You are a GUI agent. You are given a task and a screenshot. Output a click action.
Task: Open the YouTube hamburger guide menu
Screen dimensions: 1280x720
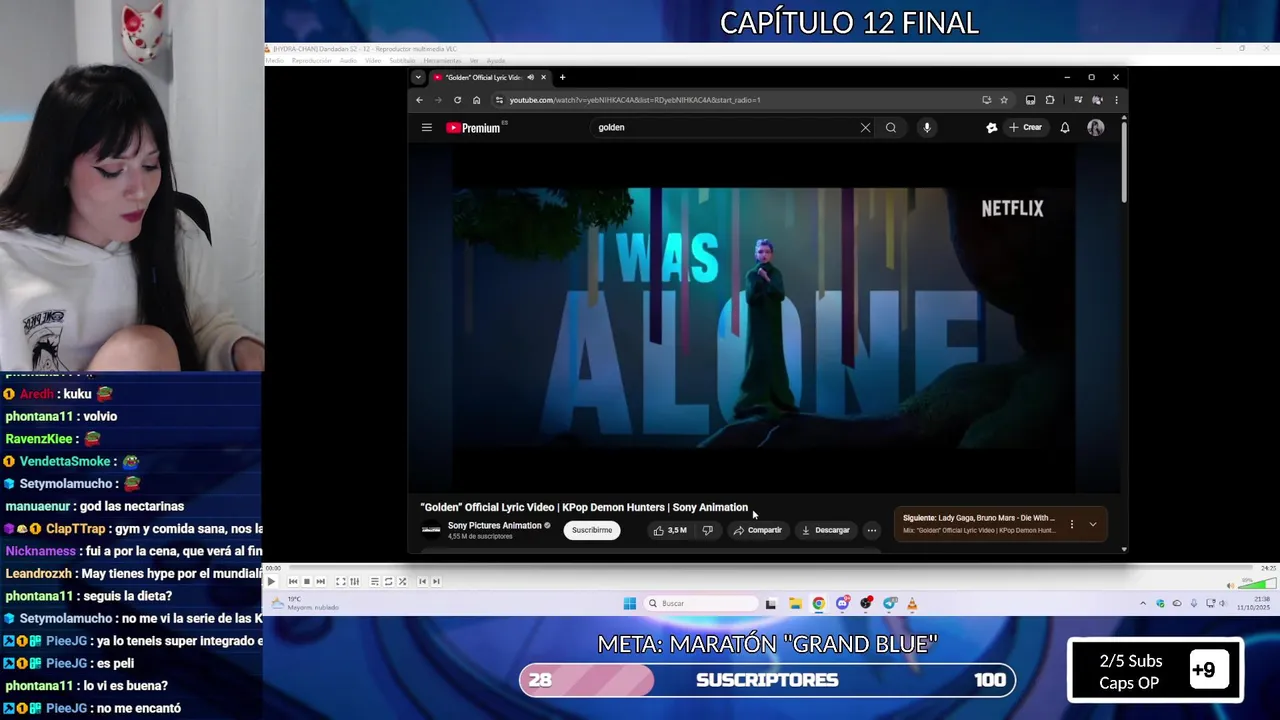pyautogui.click(x=427, y=127)
